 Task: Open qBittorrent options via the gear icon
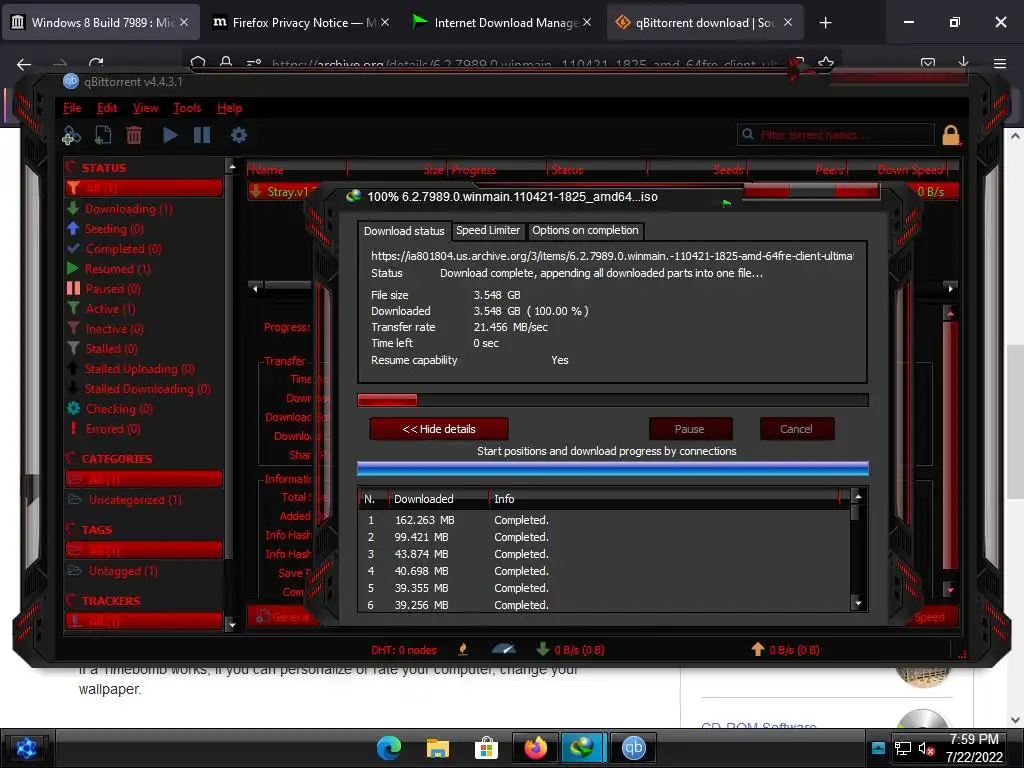tap(239, 135)
